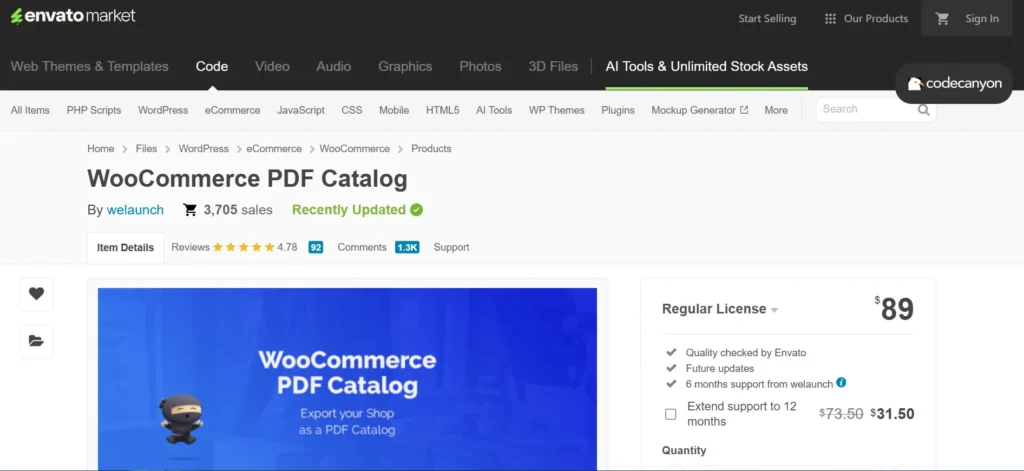Go to WordPress breadcrumb

pos(204,149)
